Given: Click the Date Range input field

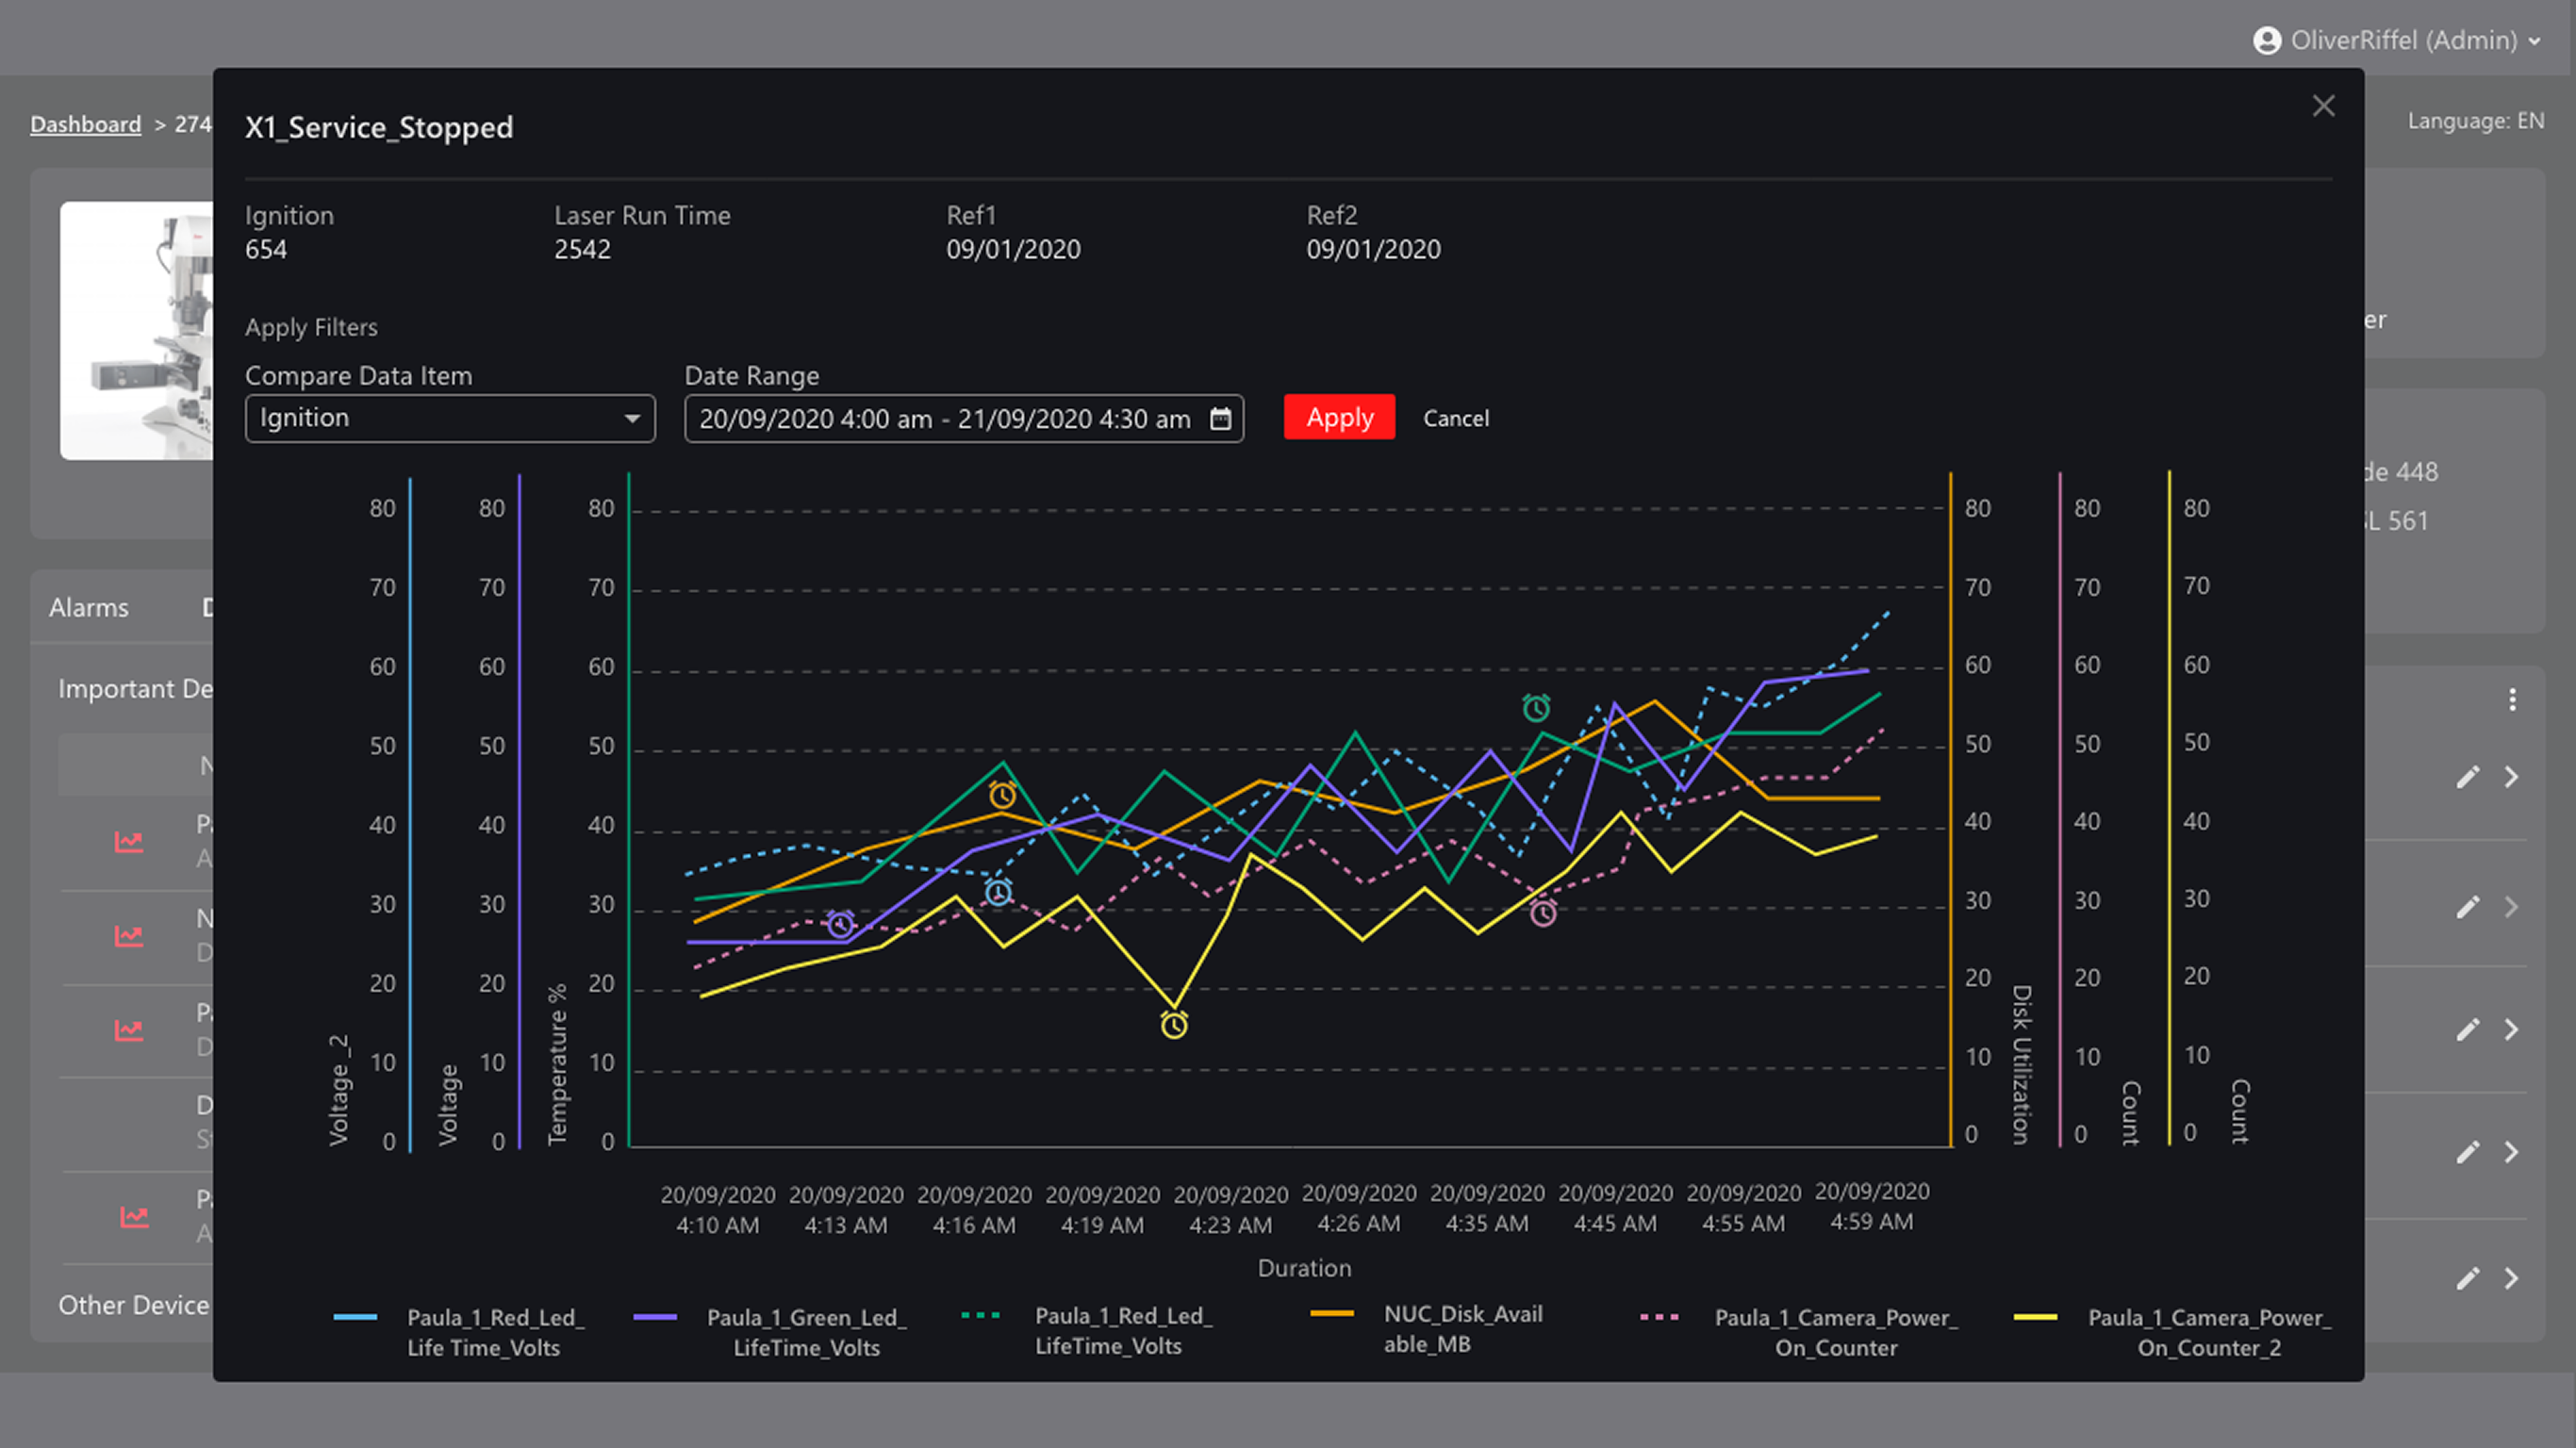Looking at the screenshot, I should click(944, 418).
